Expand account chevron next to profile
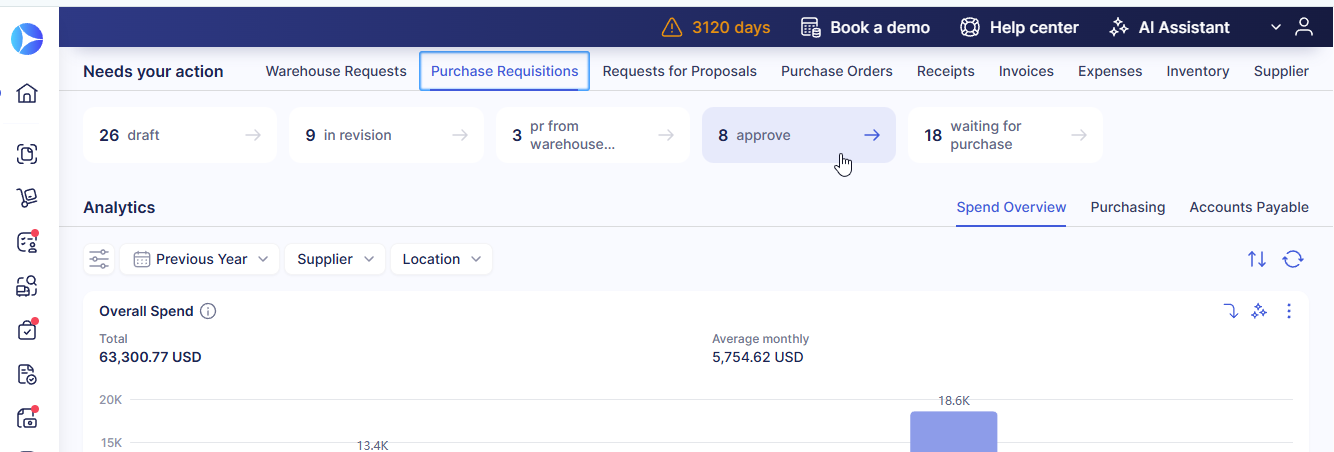The height and width of the screenshot is (452, 1334). [x=1276, y=27]
